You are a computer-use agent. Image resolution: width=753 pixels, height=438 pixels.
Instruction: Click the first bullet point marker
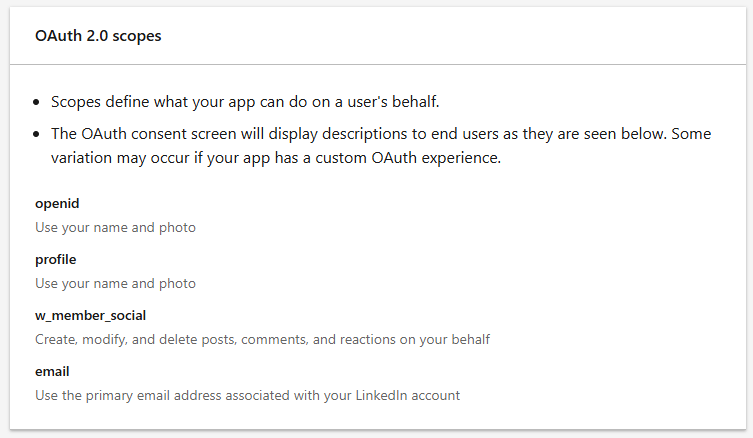38,102
